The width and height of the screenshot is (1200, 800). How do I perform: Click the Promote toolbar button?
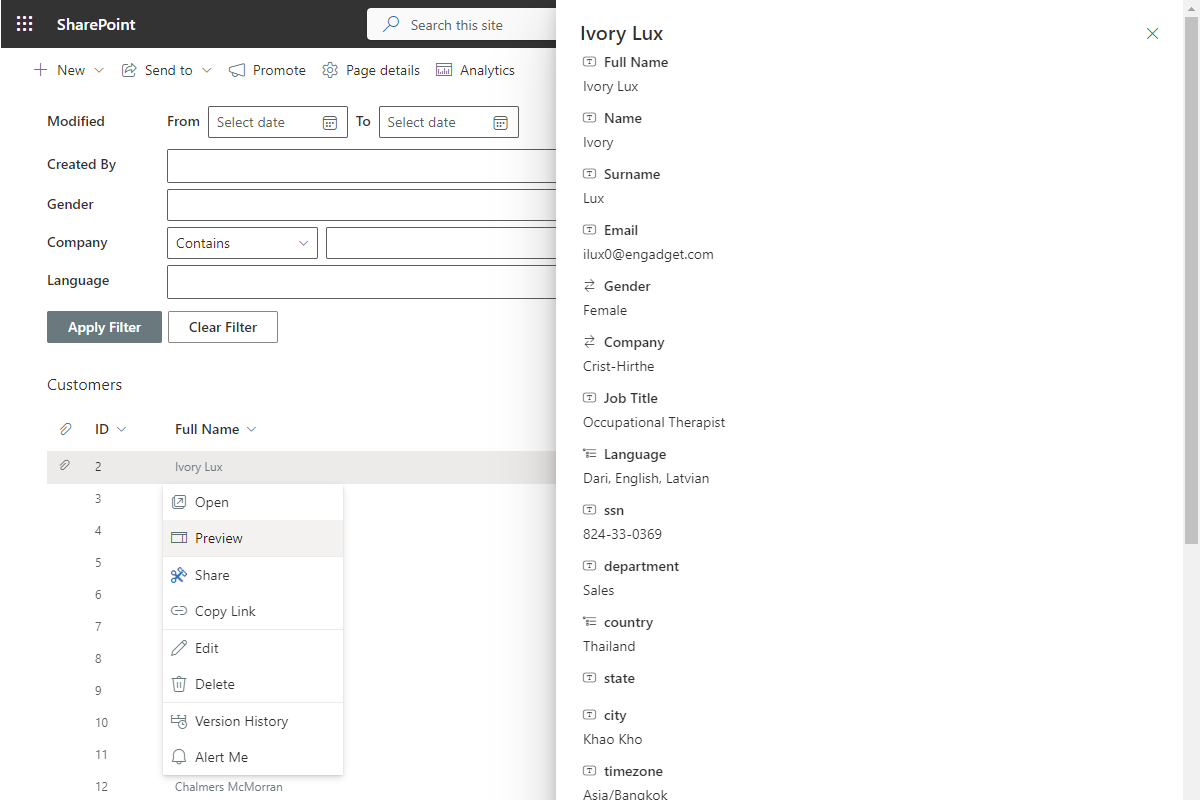[x=267, y=70]
